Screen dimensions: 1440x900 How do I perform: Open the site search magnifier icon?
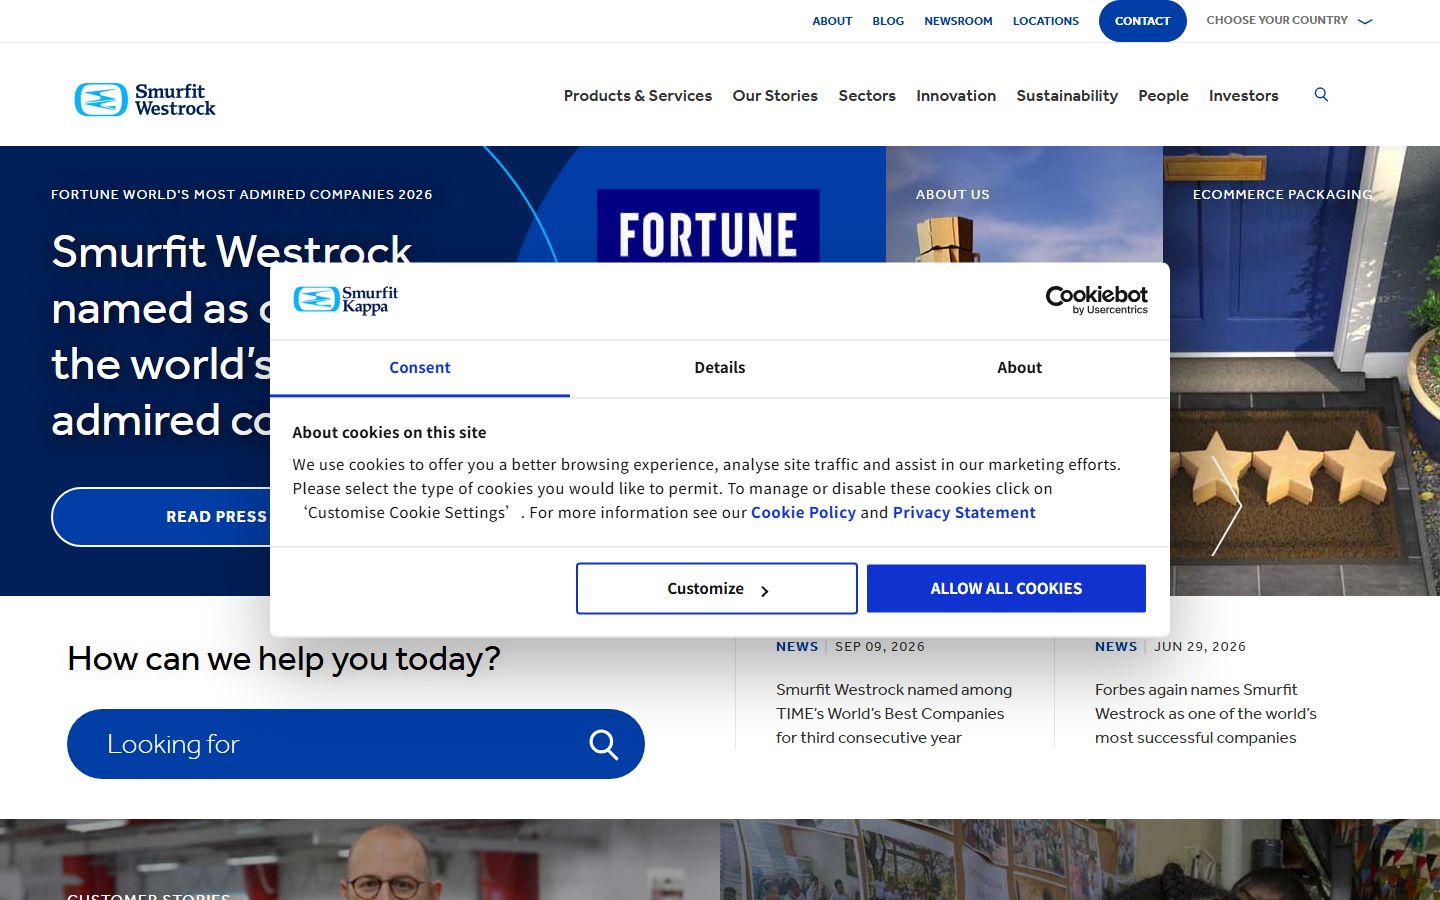point(1321,95)
